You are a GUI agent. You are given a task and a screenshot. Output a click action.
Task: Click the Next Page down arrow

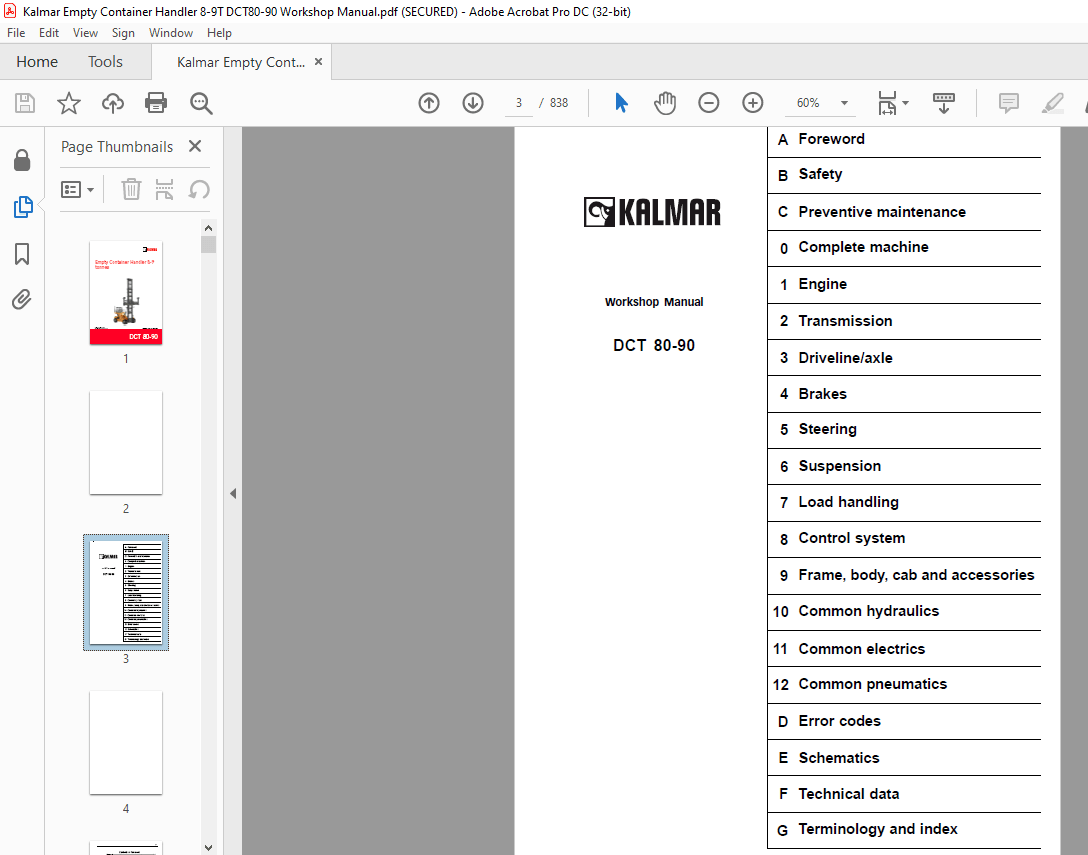(x=472, y=103)
